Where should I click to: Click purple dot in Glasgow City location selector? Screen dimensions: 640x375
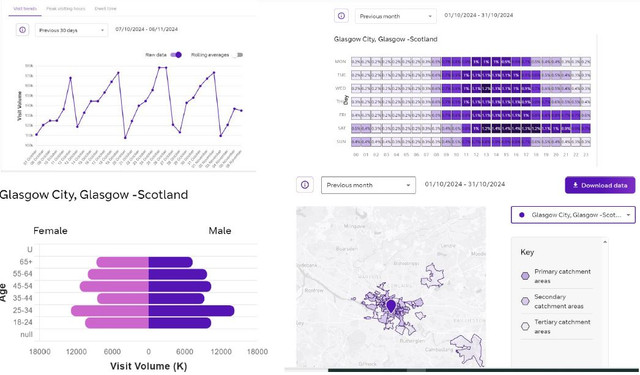coord(522,215)
